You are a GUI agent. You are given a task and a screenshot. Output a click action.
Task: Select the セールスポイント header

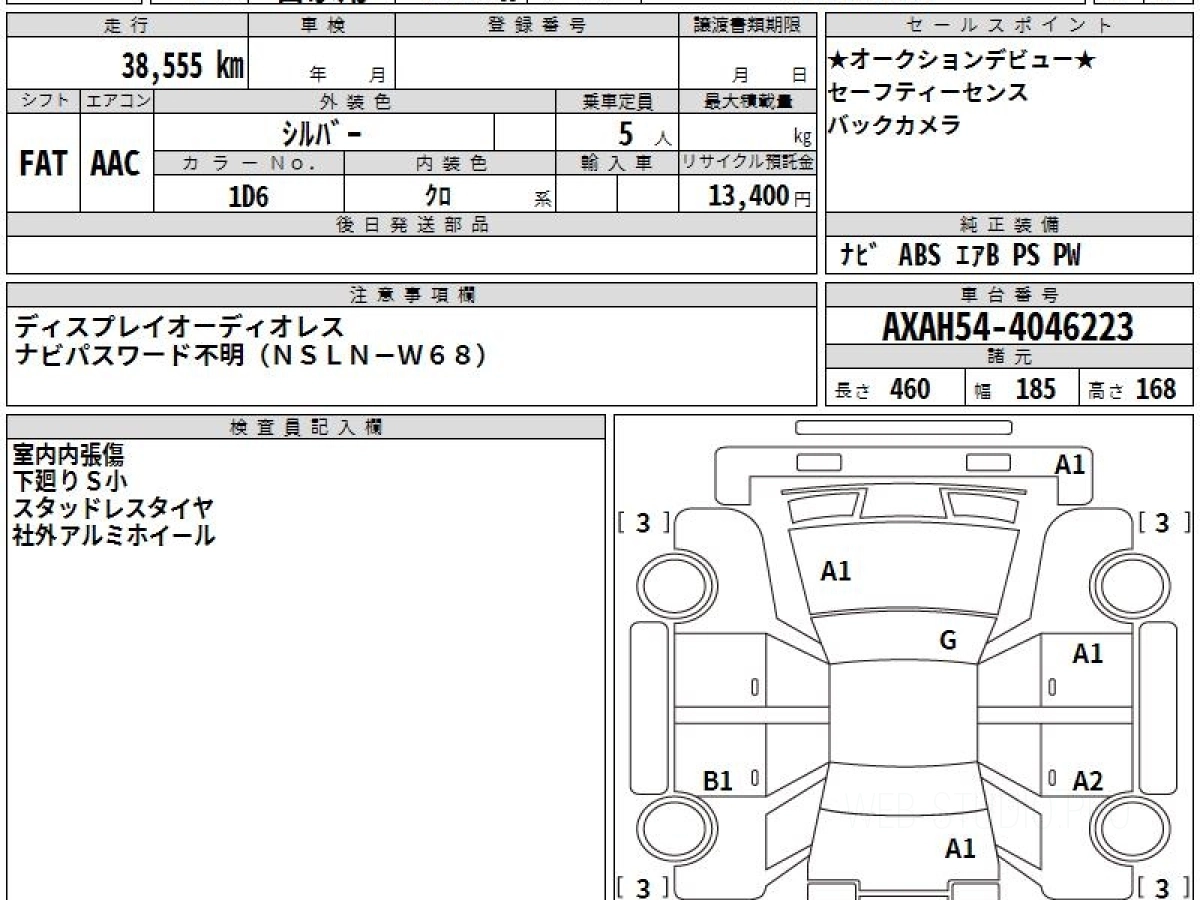pos(1010,26)
